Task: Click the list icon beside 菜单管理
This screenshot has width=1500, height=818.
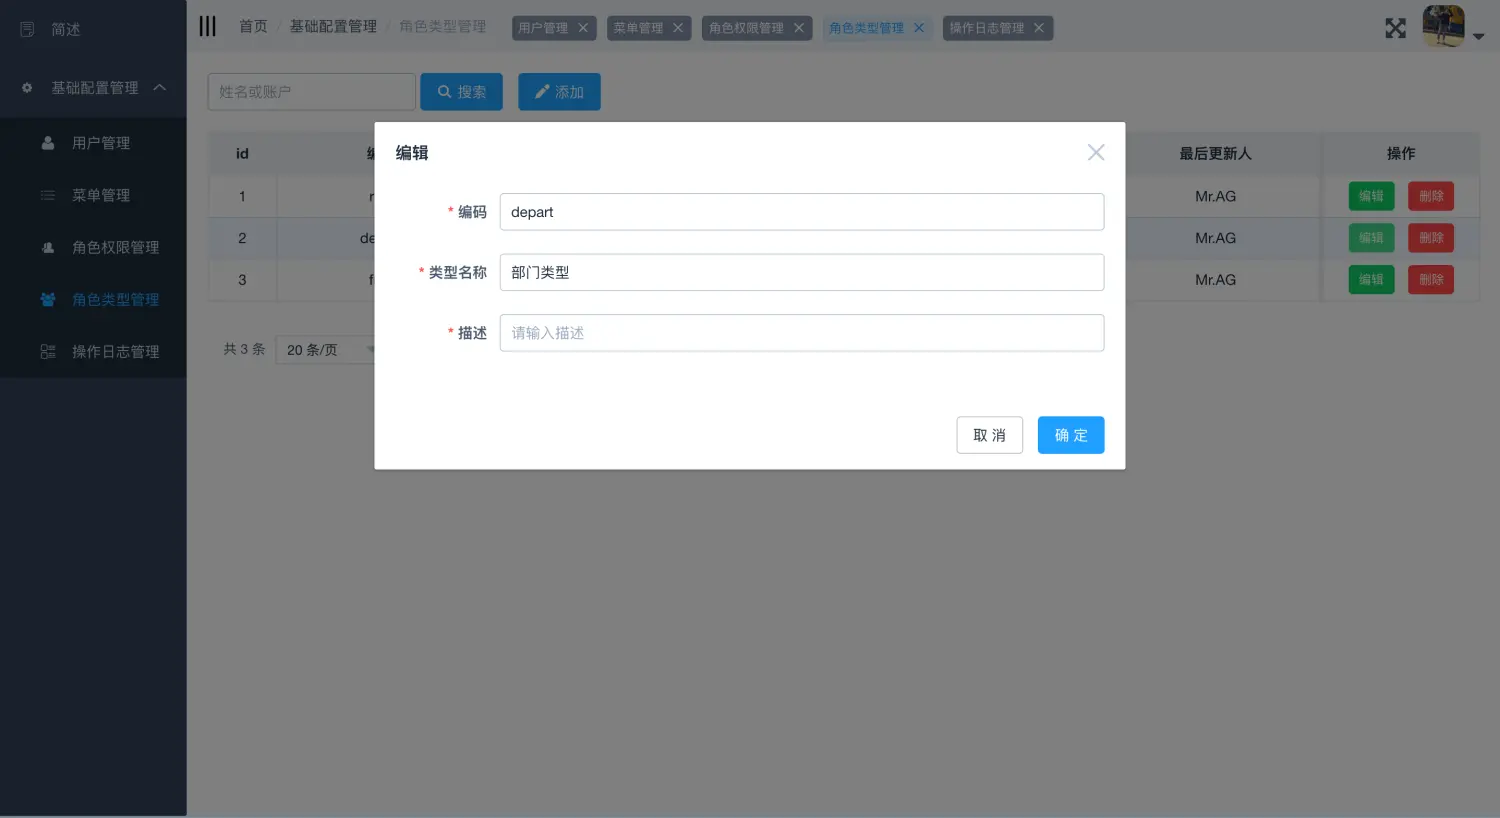Action: click(47, 195)
